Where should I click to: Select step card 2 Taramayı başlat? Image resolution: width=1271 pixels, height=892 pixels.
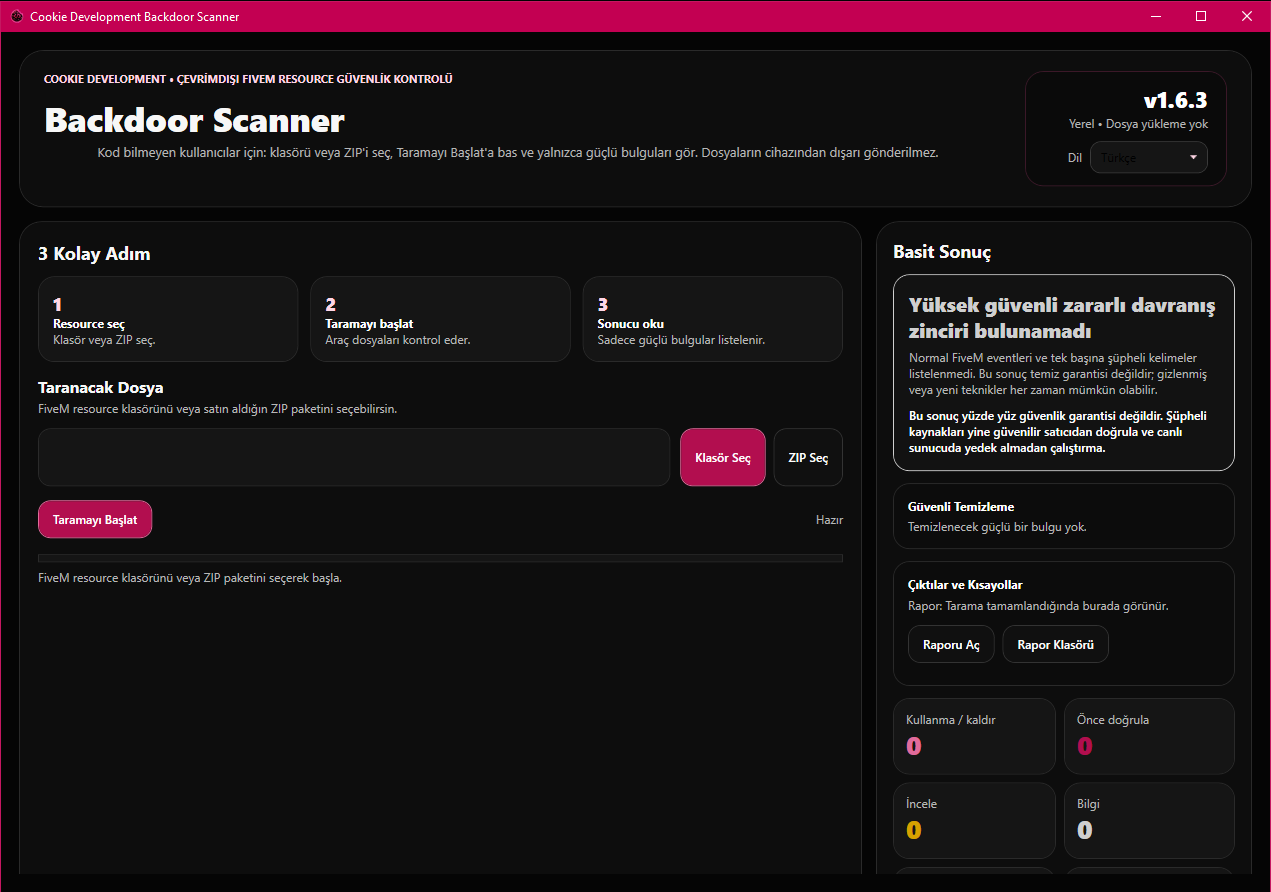click(x=440, y=319)
